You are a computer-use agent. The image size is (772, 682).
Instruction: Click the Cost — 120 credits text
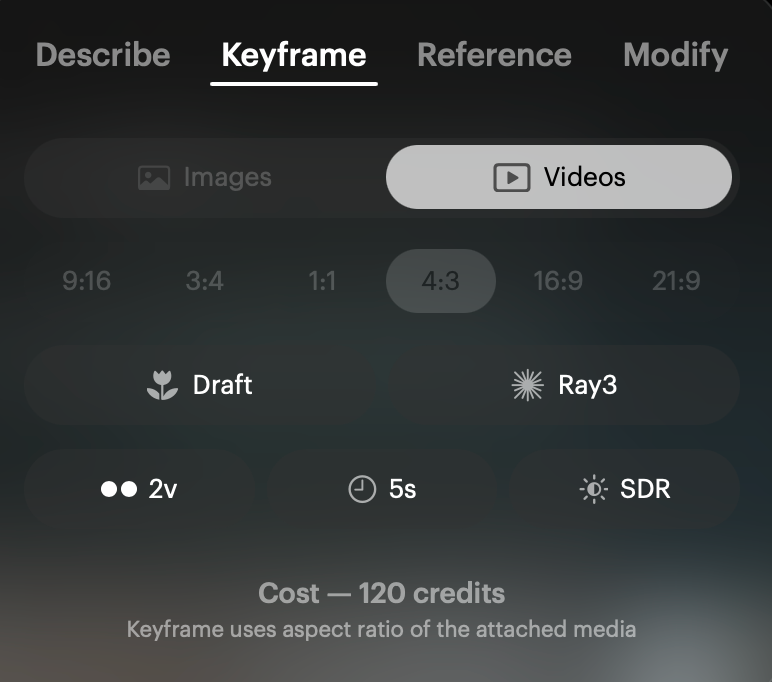point(382,593)
